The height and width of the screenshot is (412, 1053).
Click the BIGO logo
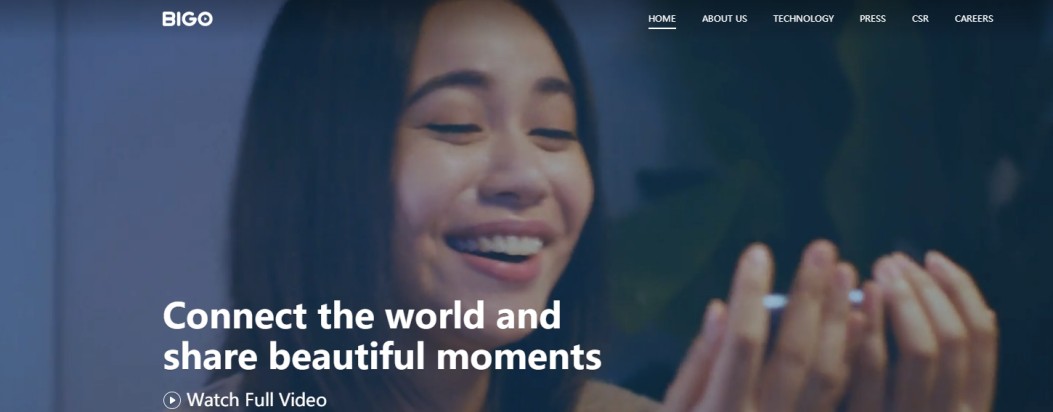187,19
